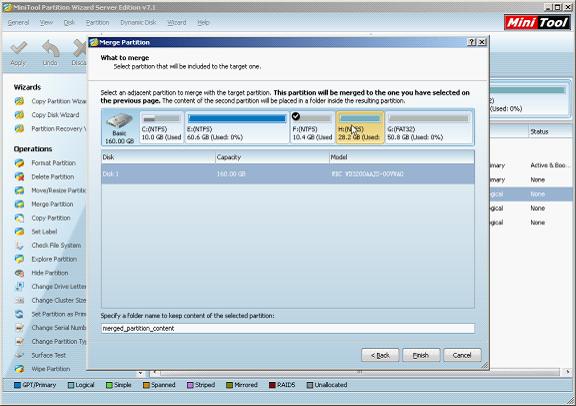Open the Partition menu

pos(97,22)
